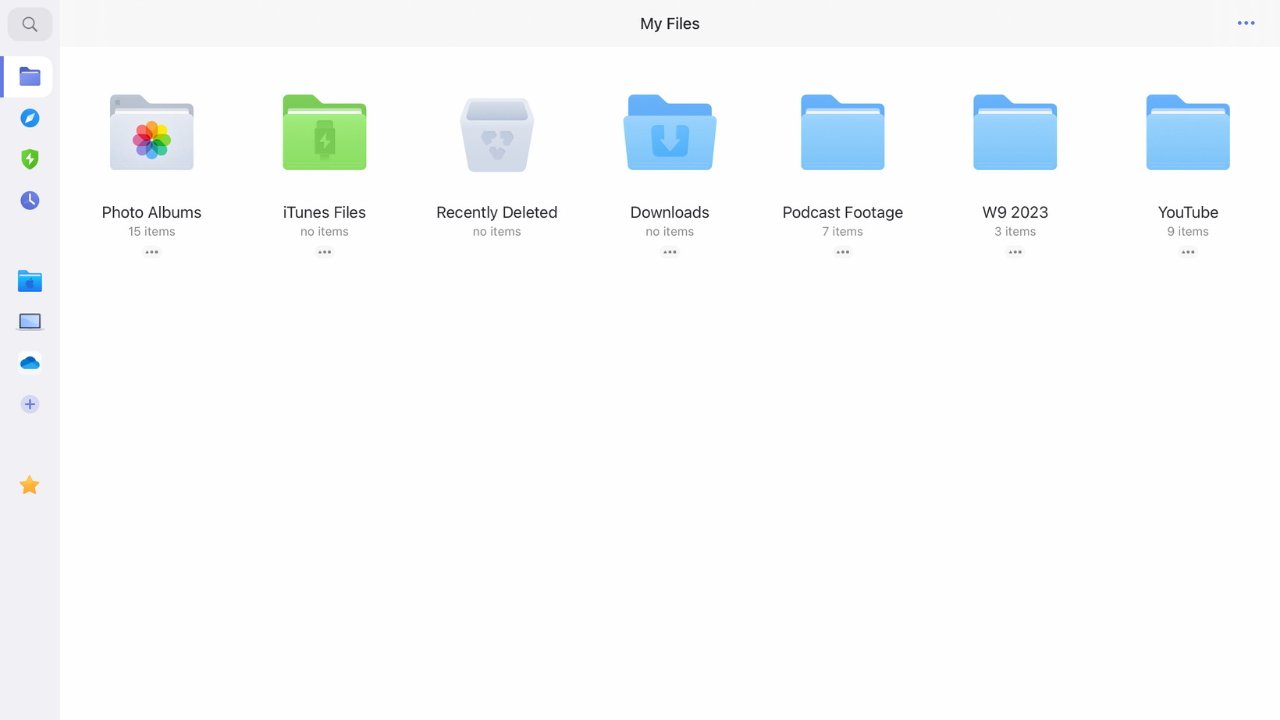Open the top-right more options menu

tap(1246, 23)
